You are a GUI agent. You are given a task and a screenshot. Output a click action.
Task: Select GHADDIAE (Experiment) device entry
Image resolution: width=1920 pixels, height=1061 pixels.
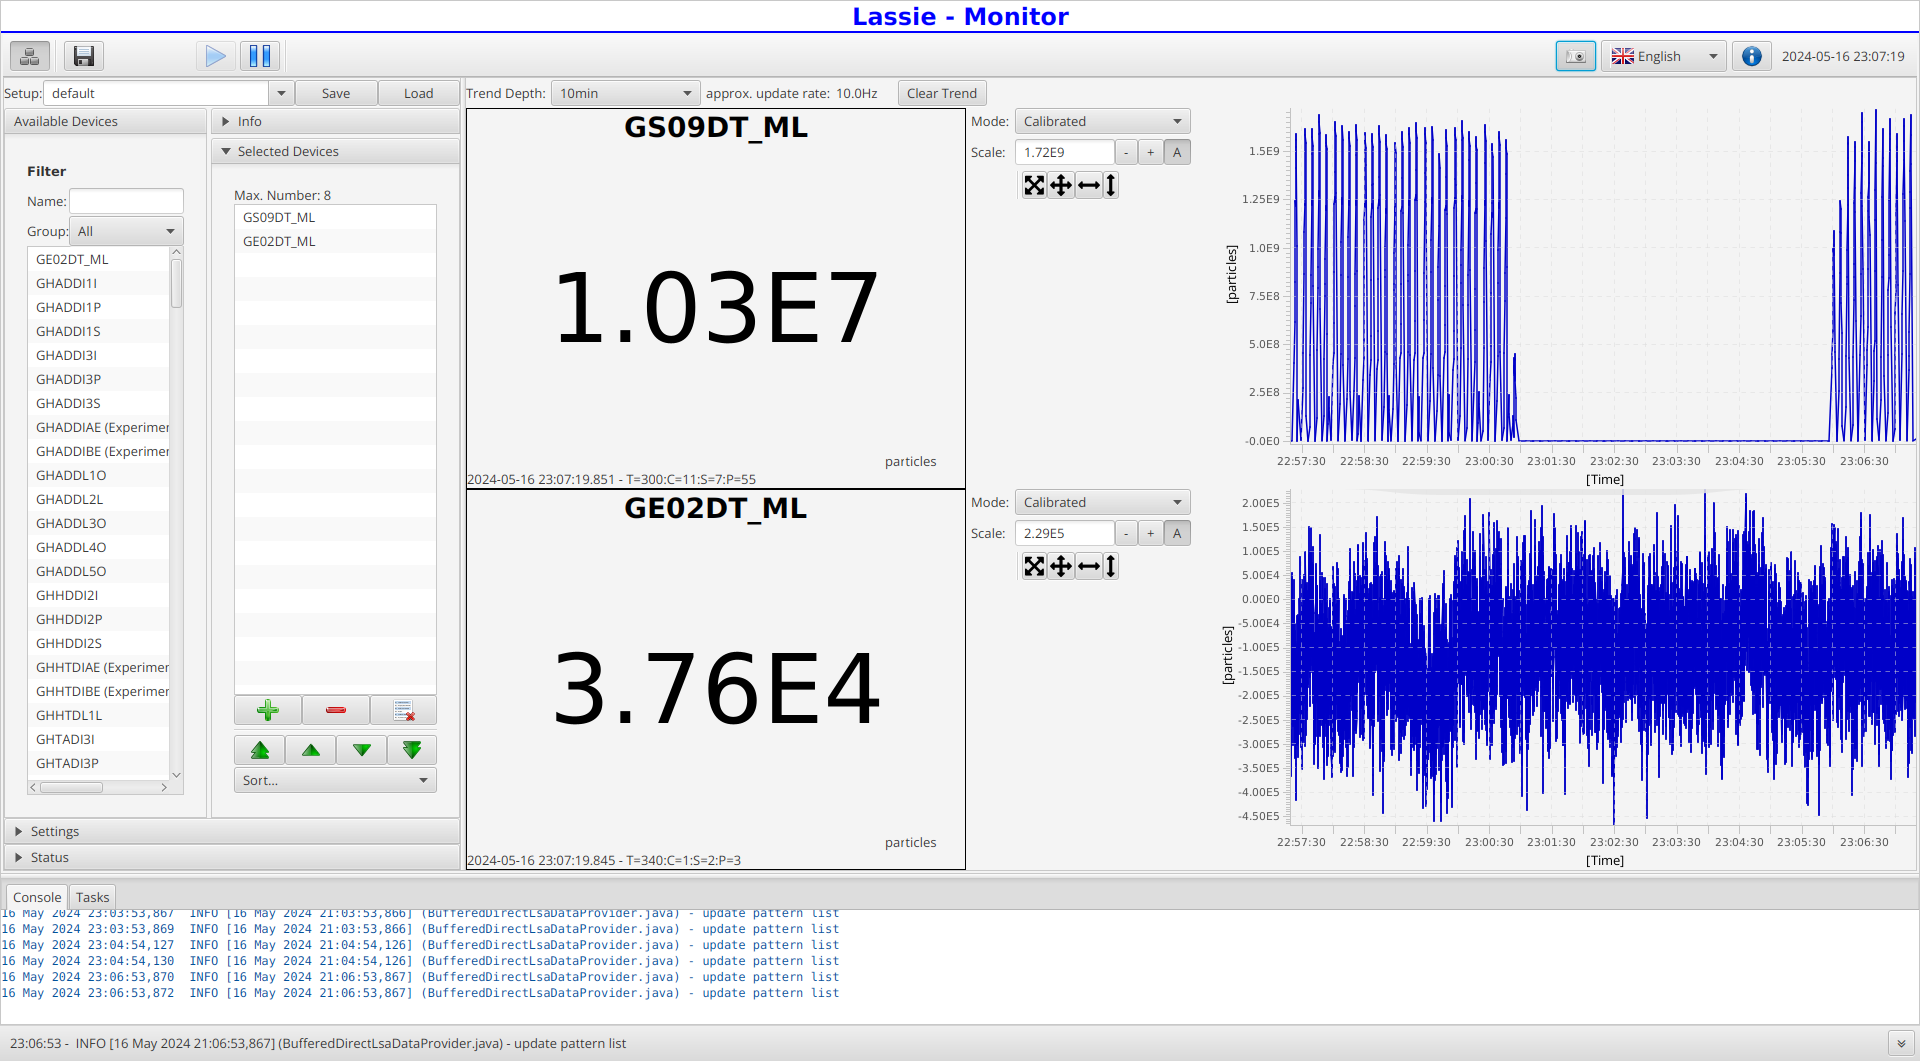(x=99, y=427)
